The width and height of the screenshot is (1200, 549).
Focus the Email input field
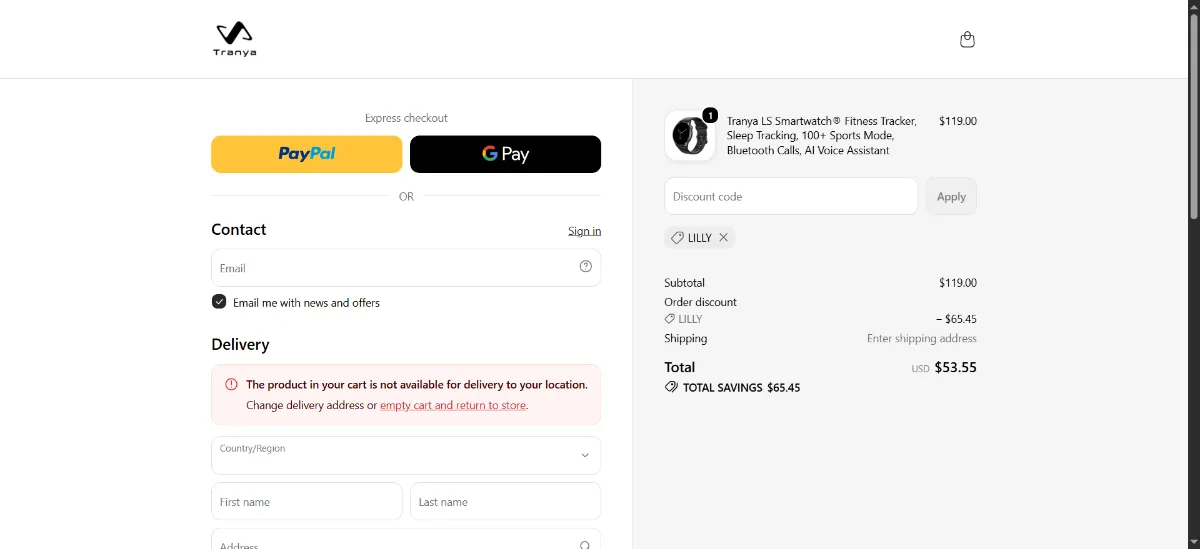click(x=406, y=267)
